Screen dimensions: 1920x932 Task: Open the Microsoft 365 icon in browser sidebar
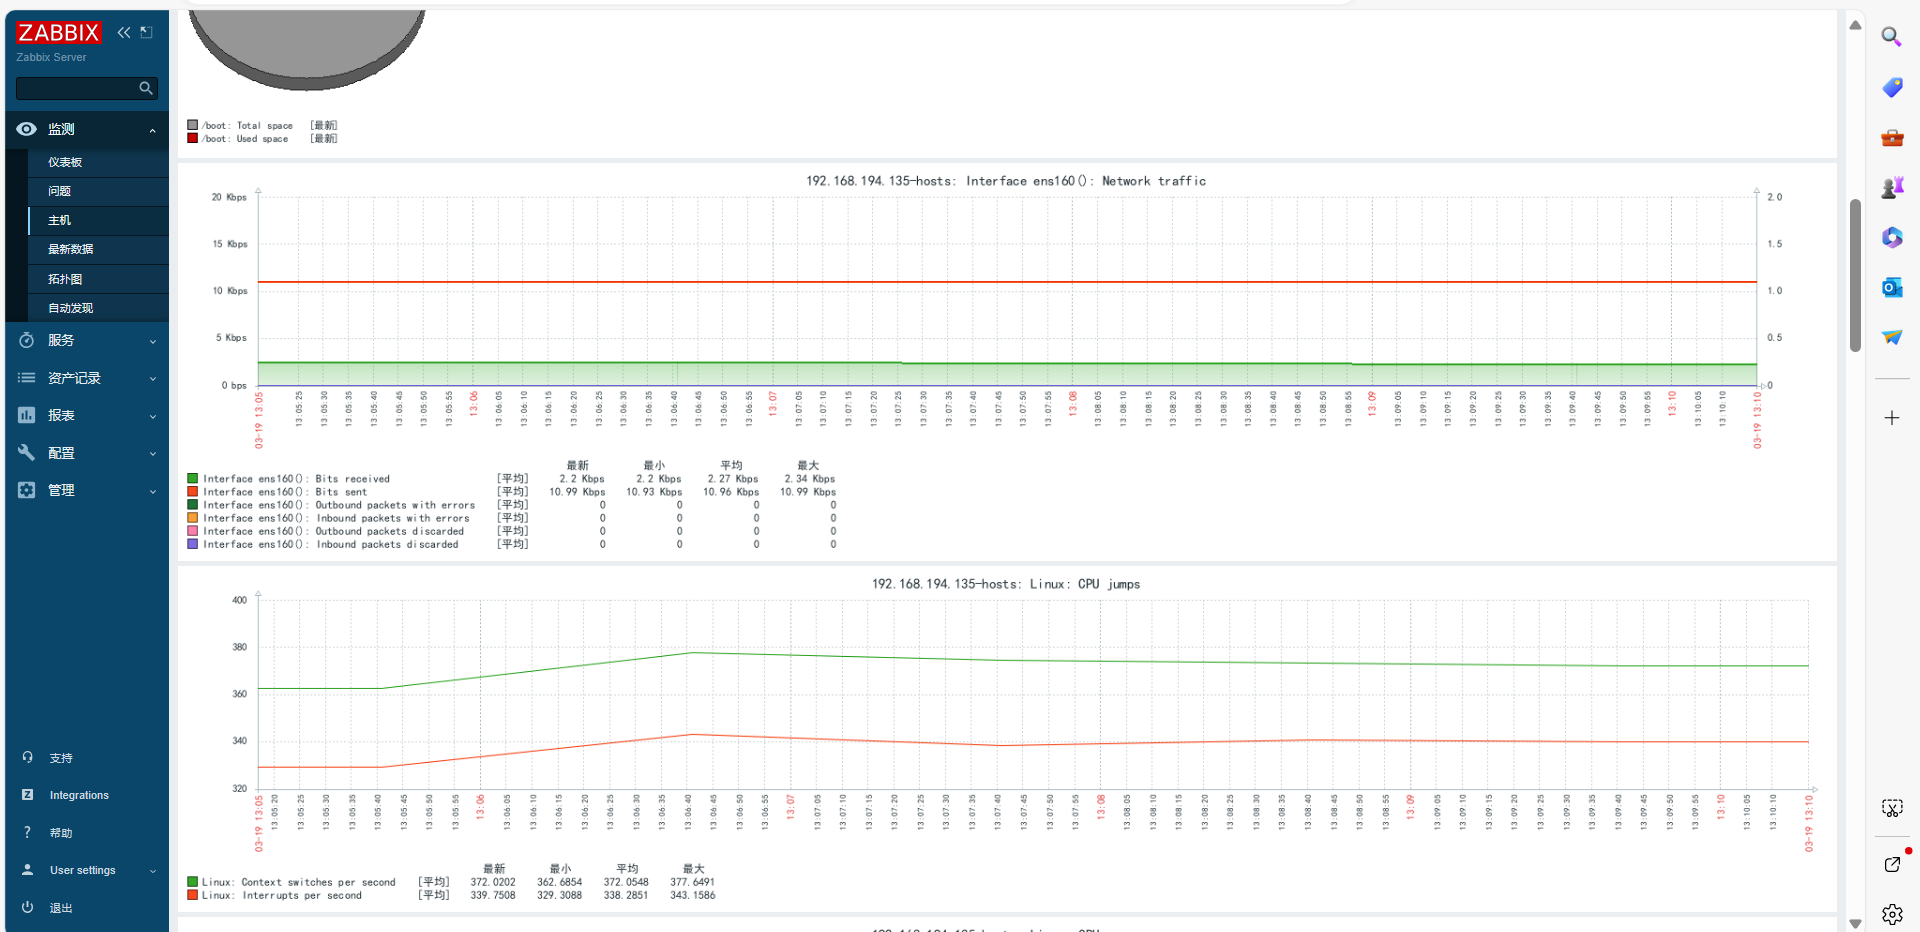[1891, 237]
